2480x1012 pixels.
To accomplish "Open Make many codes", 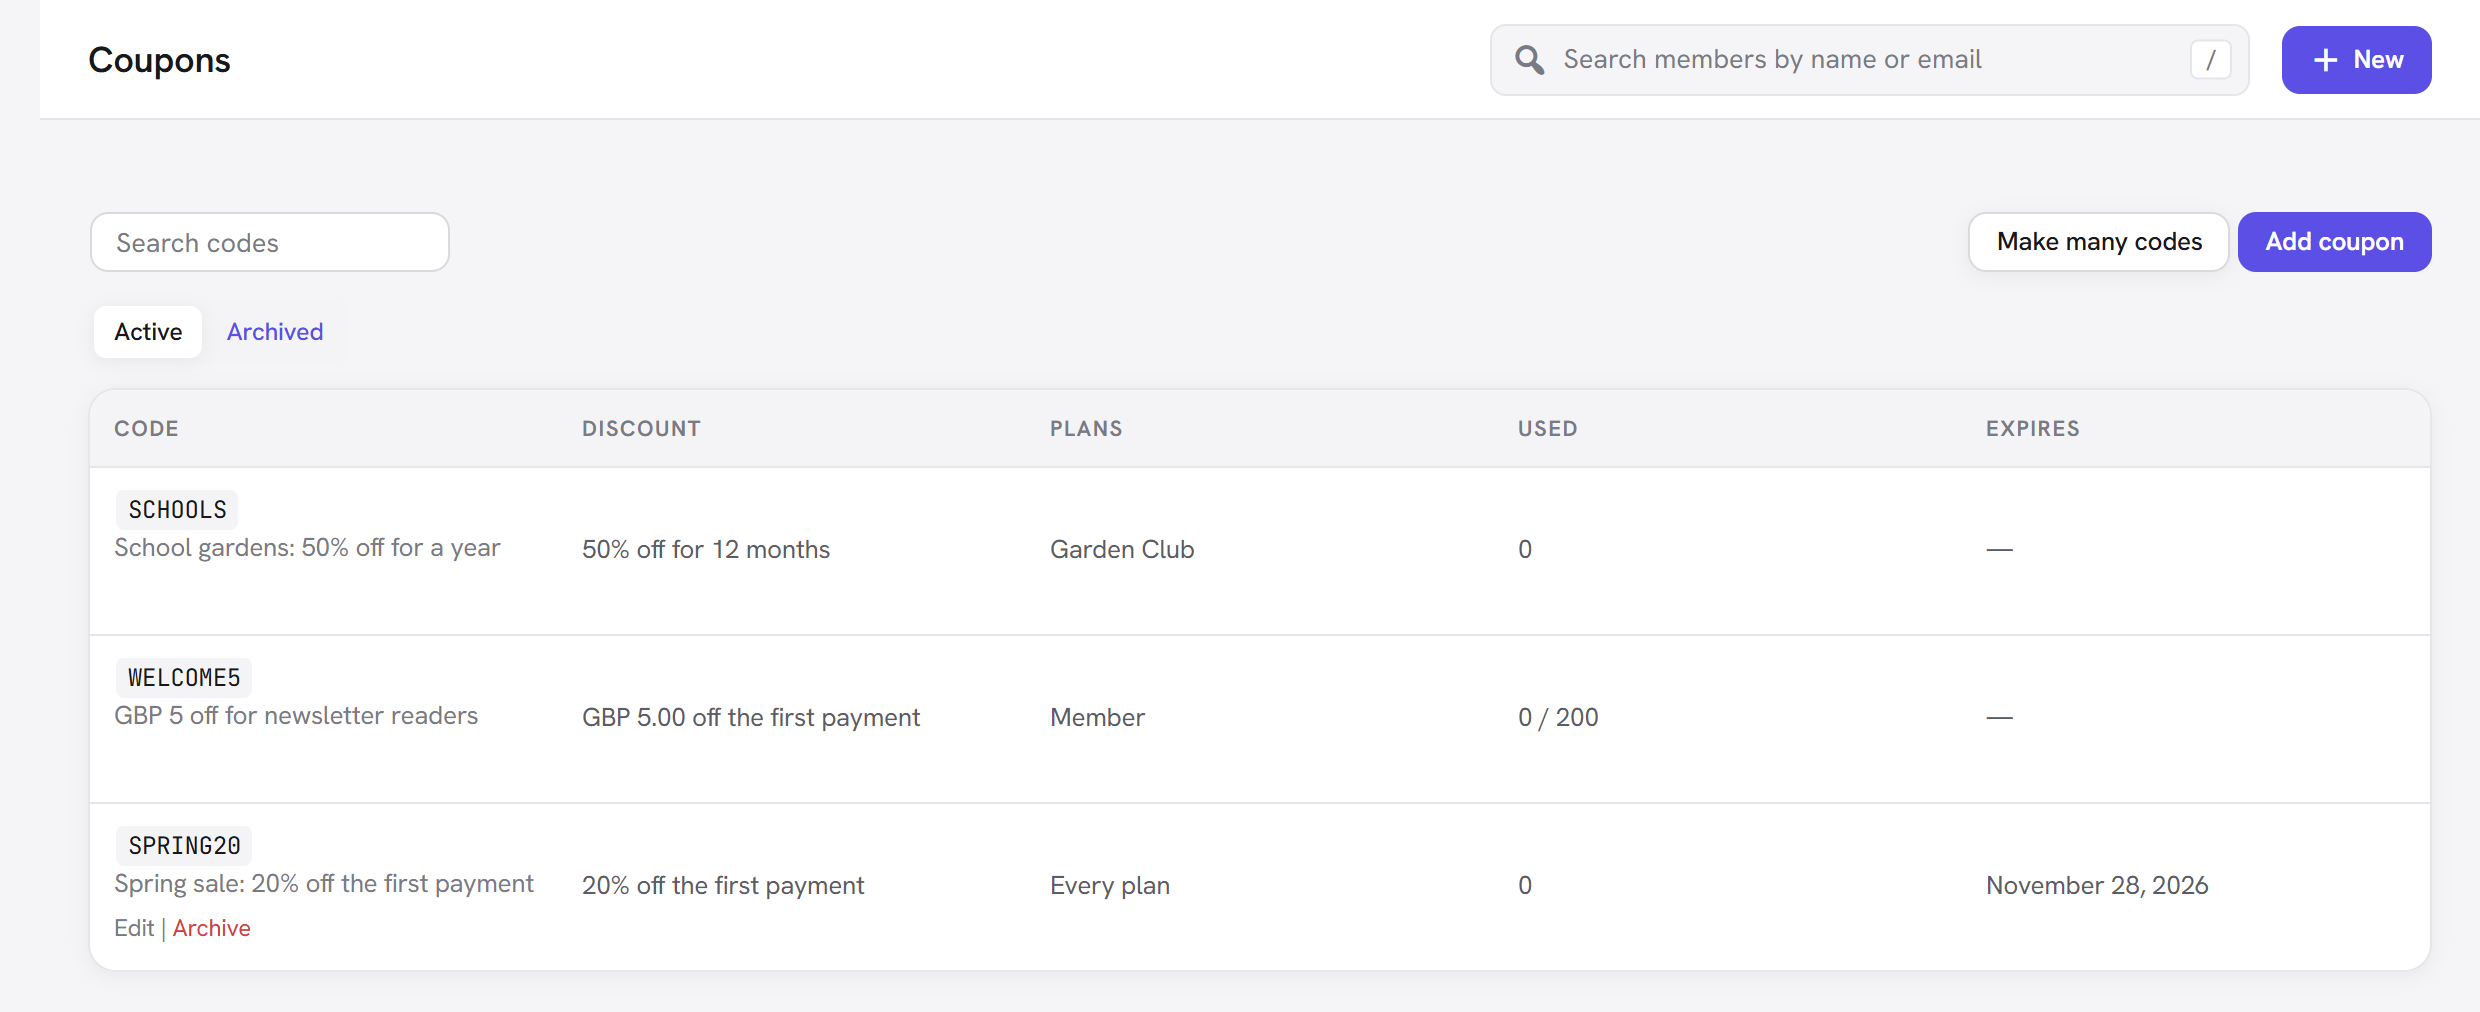I will (x=2098, y=242).
